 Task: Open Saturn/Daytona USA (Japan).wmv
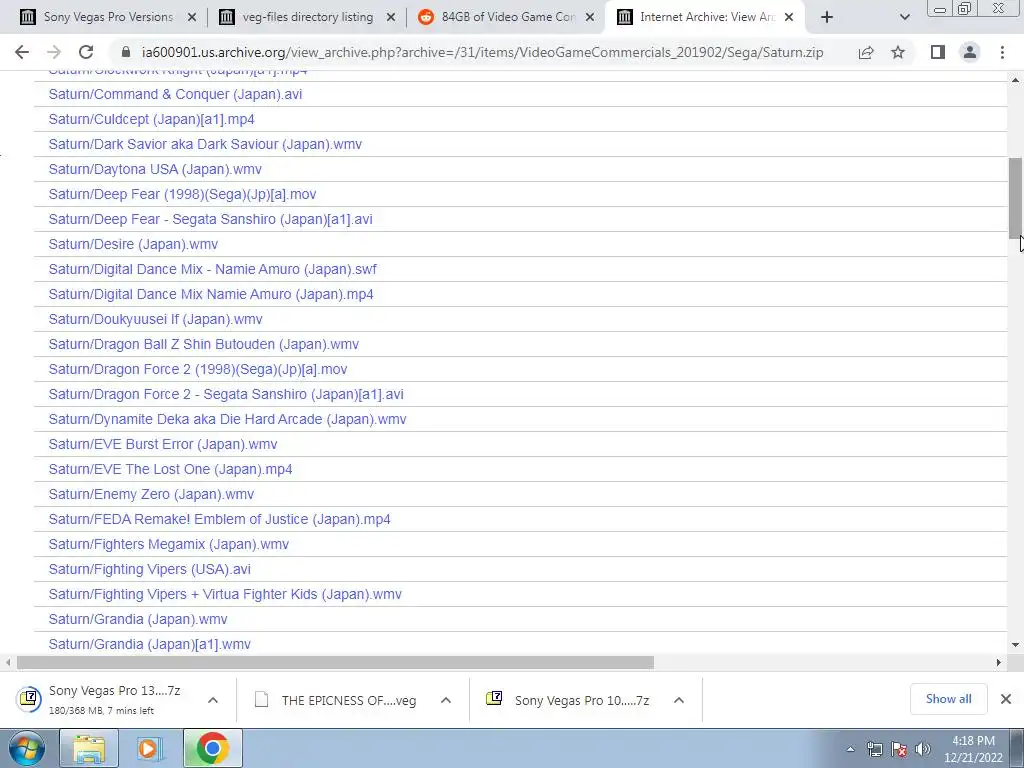pos(155,169)
